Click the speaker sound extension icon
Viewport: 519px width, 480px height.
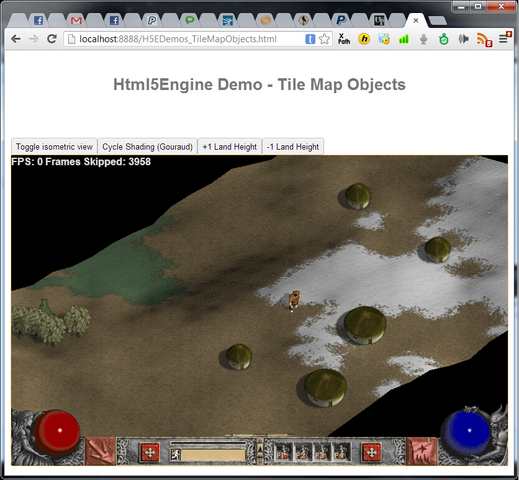463,39
